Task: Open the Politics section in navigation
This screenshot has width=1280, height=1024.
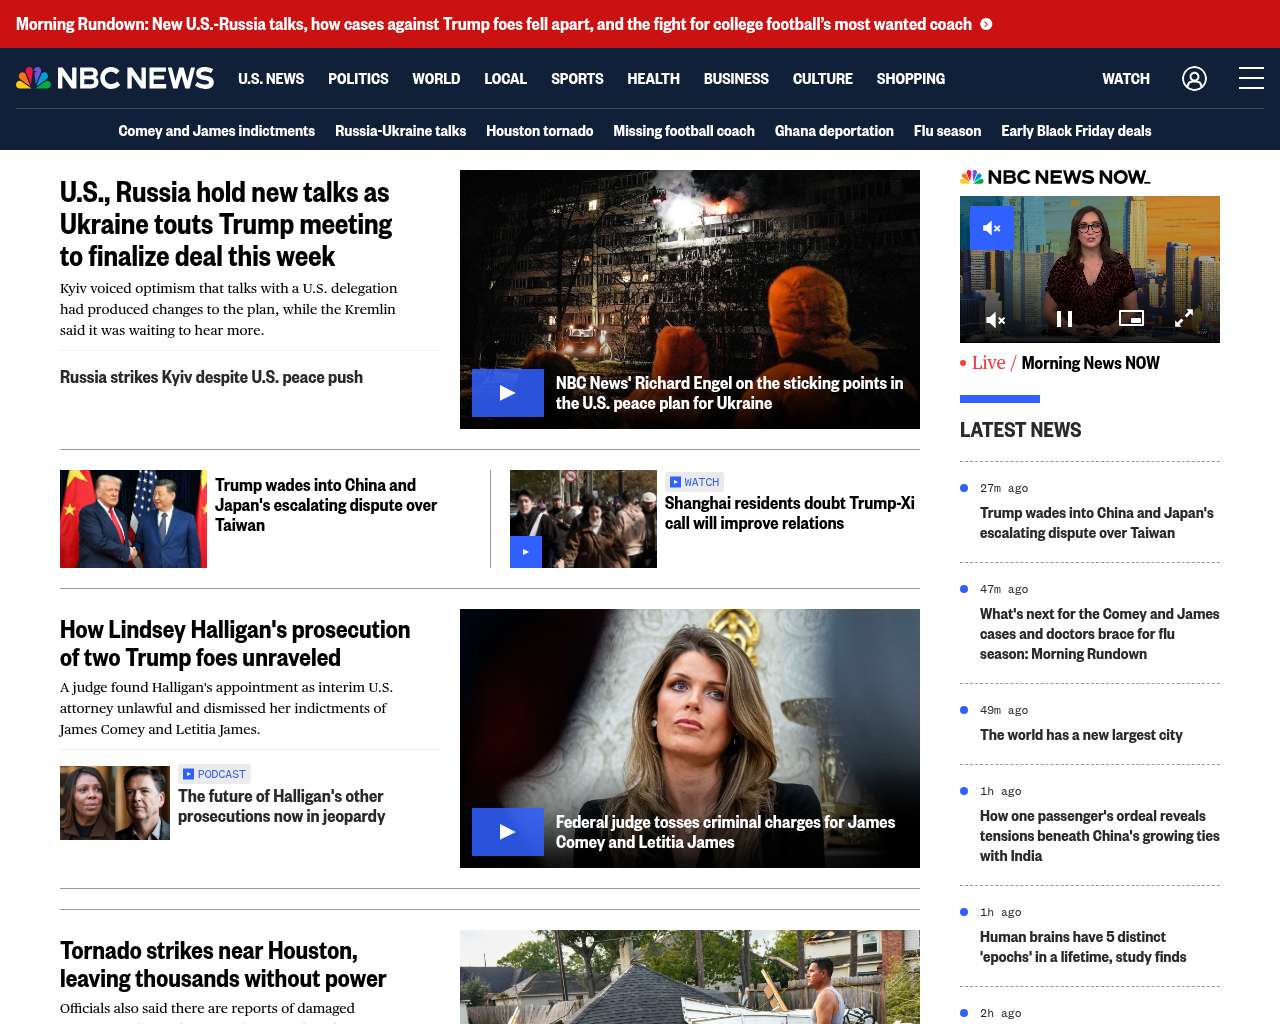Action: (358, 78)
